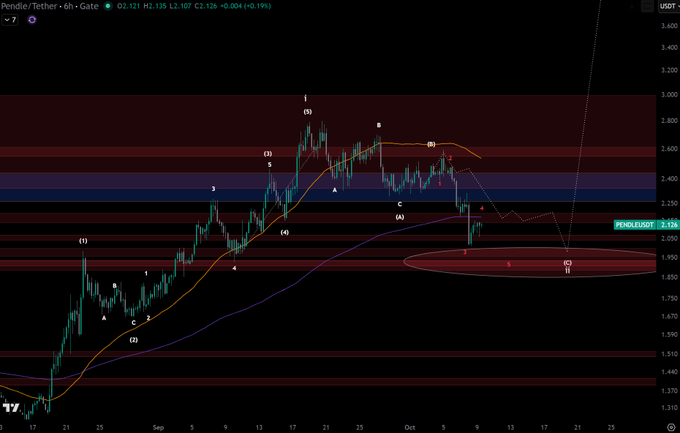This screenshot has height=433, width=680.
Task: Select the (A) wave label
Action: point(400,216)
